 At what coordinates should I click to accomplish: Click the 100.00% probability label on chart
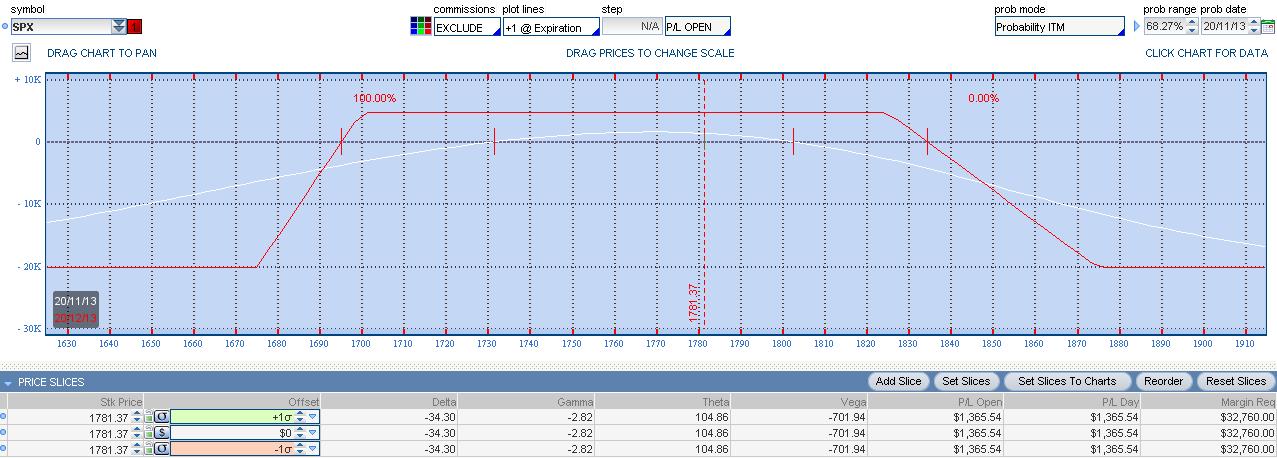tap(374, 98)
